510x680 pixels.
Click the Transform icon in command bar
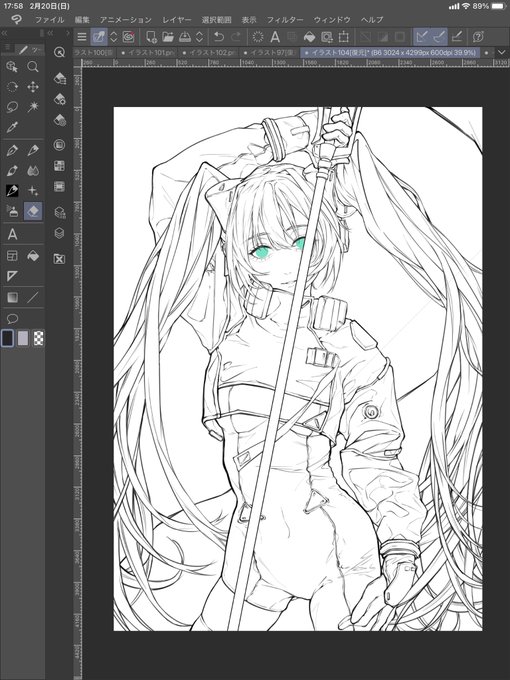(343, 37)
